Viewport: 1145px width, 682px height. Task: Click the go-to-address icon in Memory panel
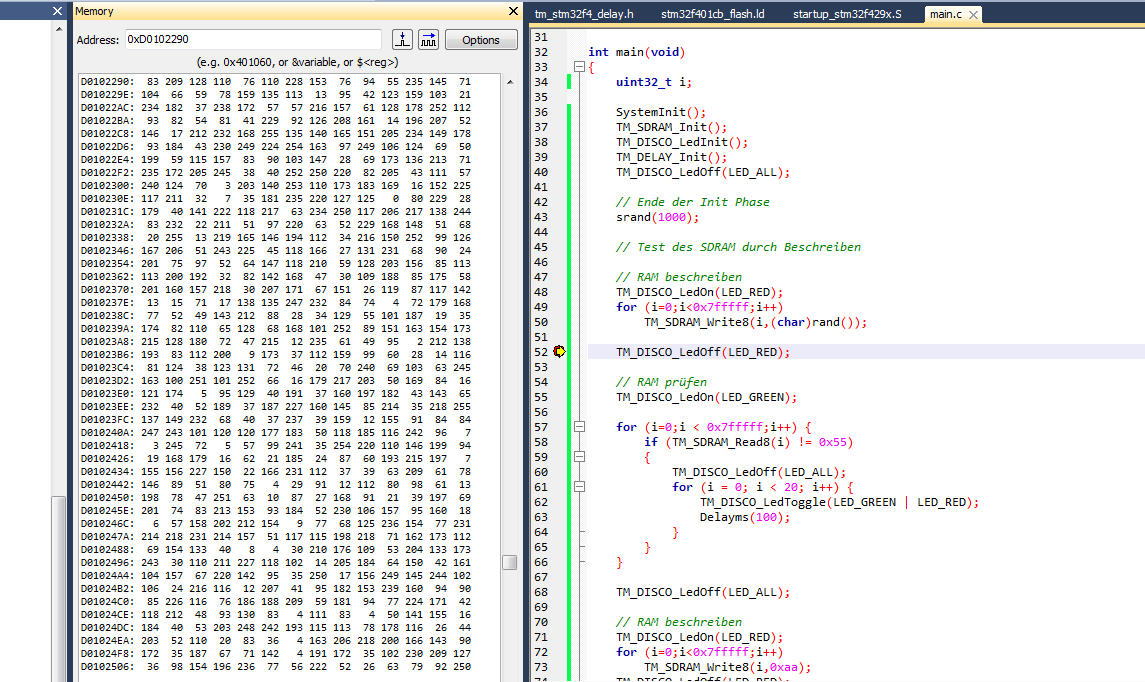coord(402,40)
